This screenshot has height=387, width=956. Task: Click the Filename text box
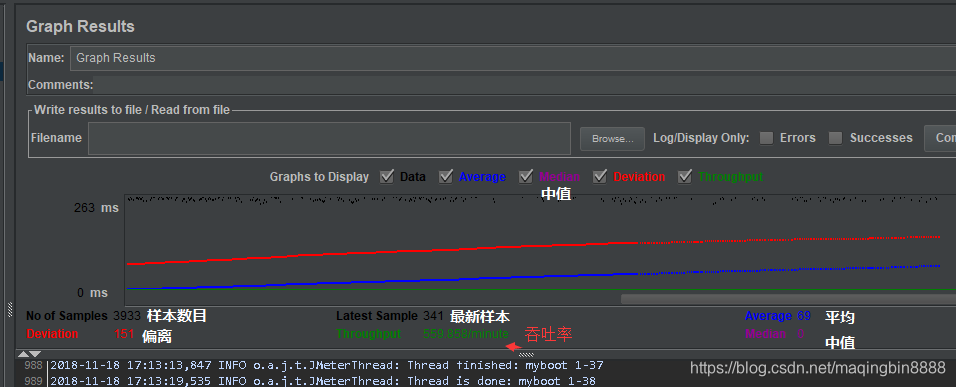329,138
